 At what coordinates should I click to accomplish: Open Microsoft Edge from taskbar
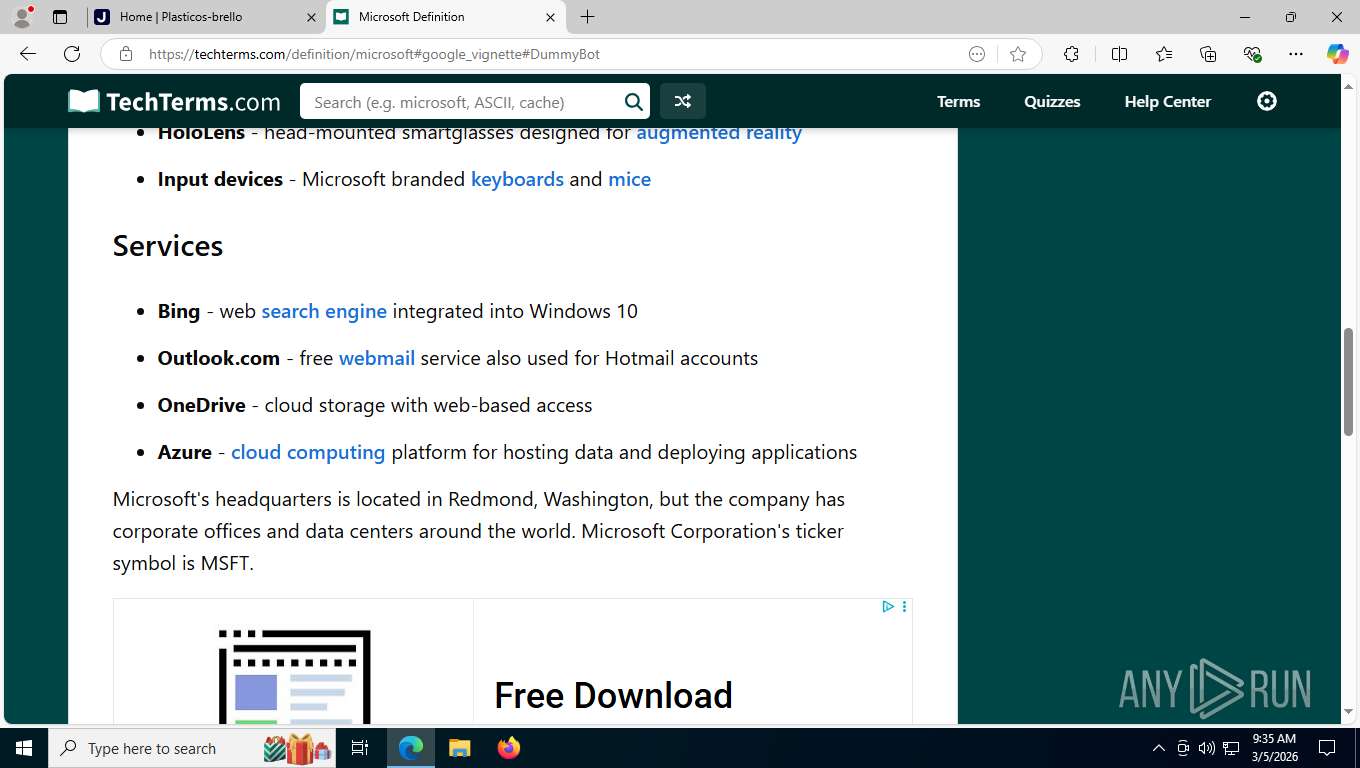tap(411, 748)
